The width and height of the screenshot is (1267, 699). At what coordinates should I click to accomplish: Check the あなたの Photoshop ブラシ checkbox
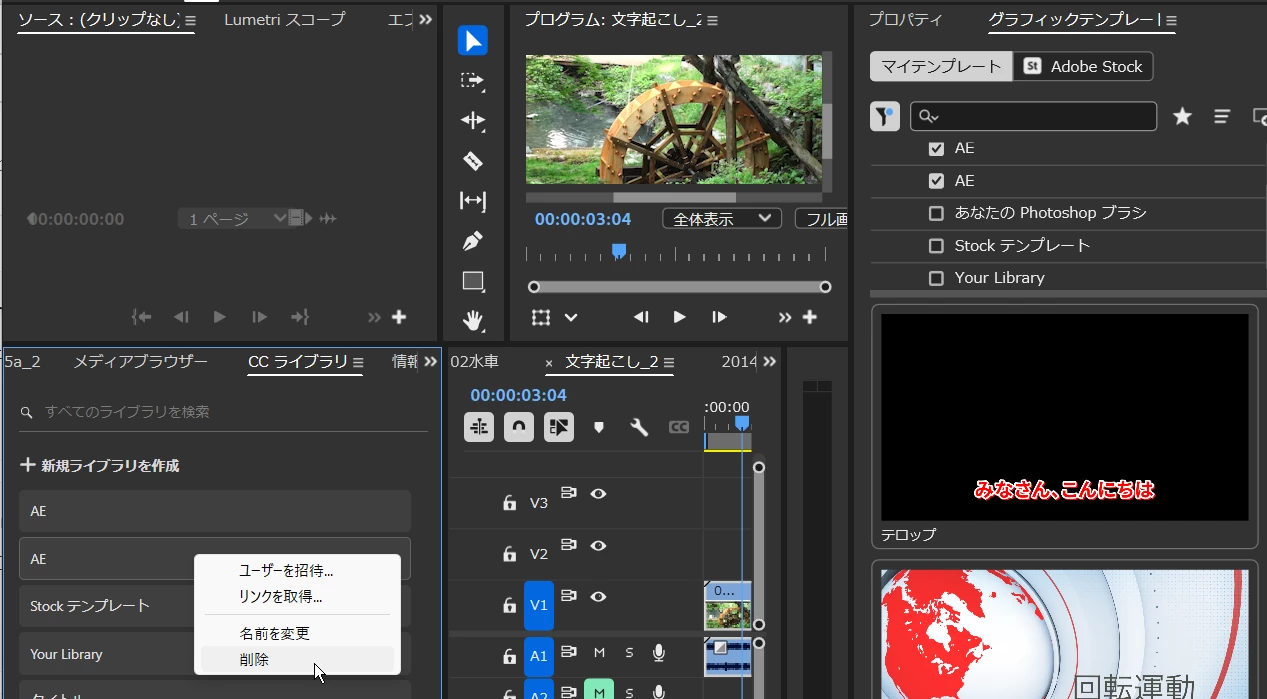point(936,213)
